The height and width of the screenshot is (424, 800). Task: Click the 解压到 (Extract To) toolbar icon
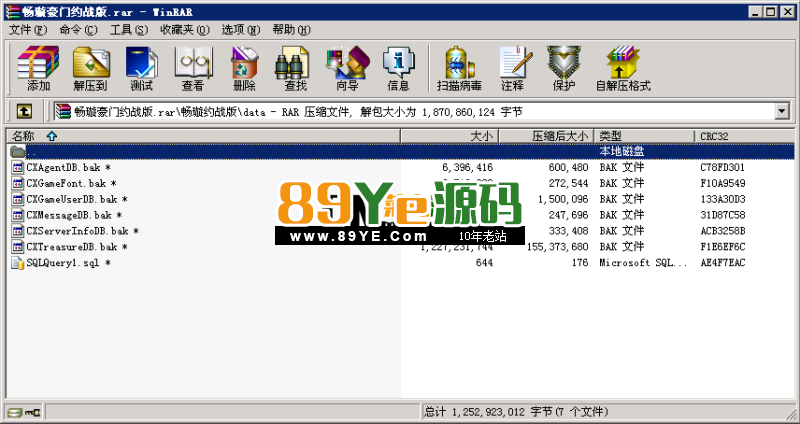(x=91, y=68)
